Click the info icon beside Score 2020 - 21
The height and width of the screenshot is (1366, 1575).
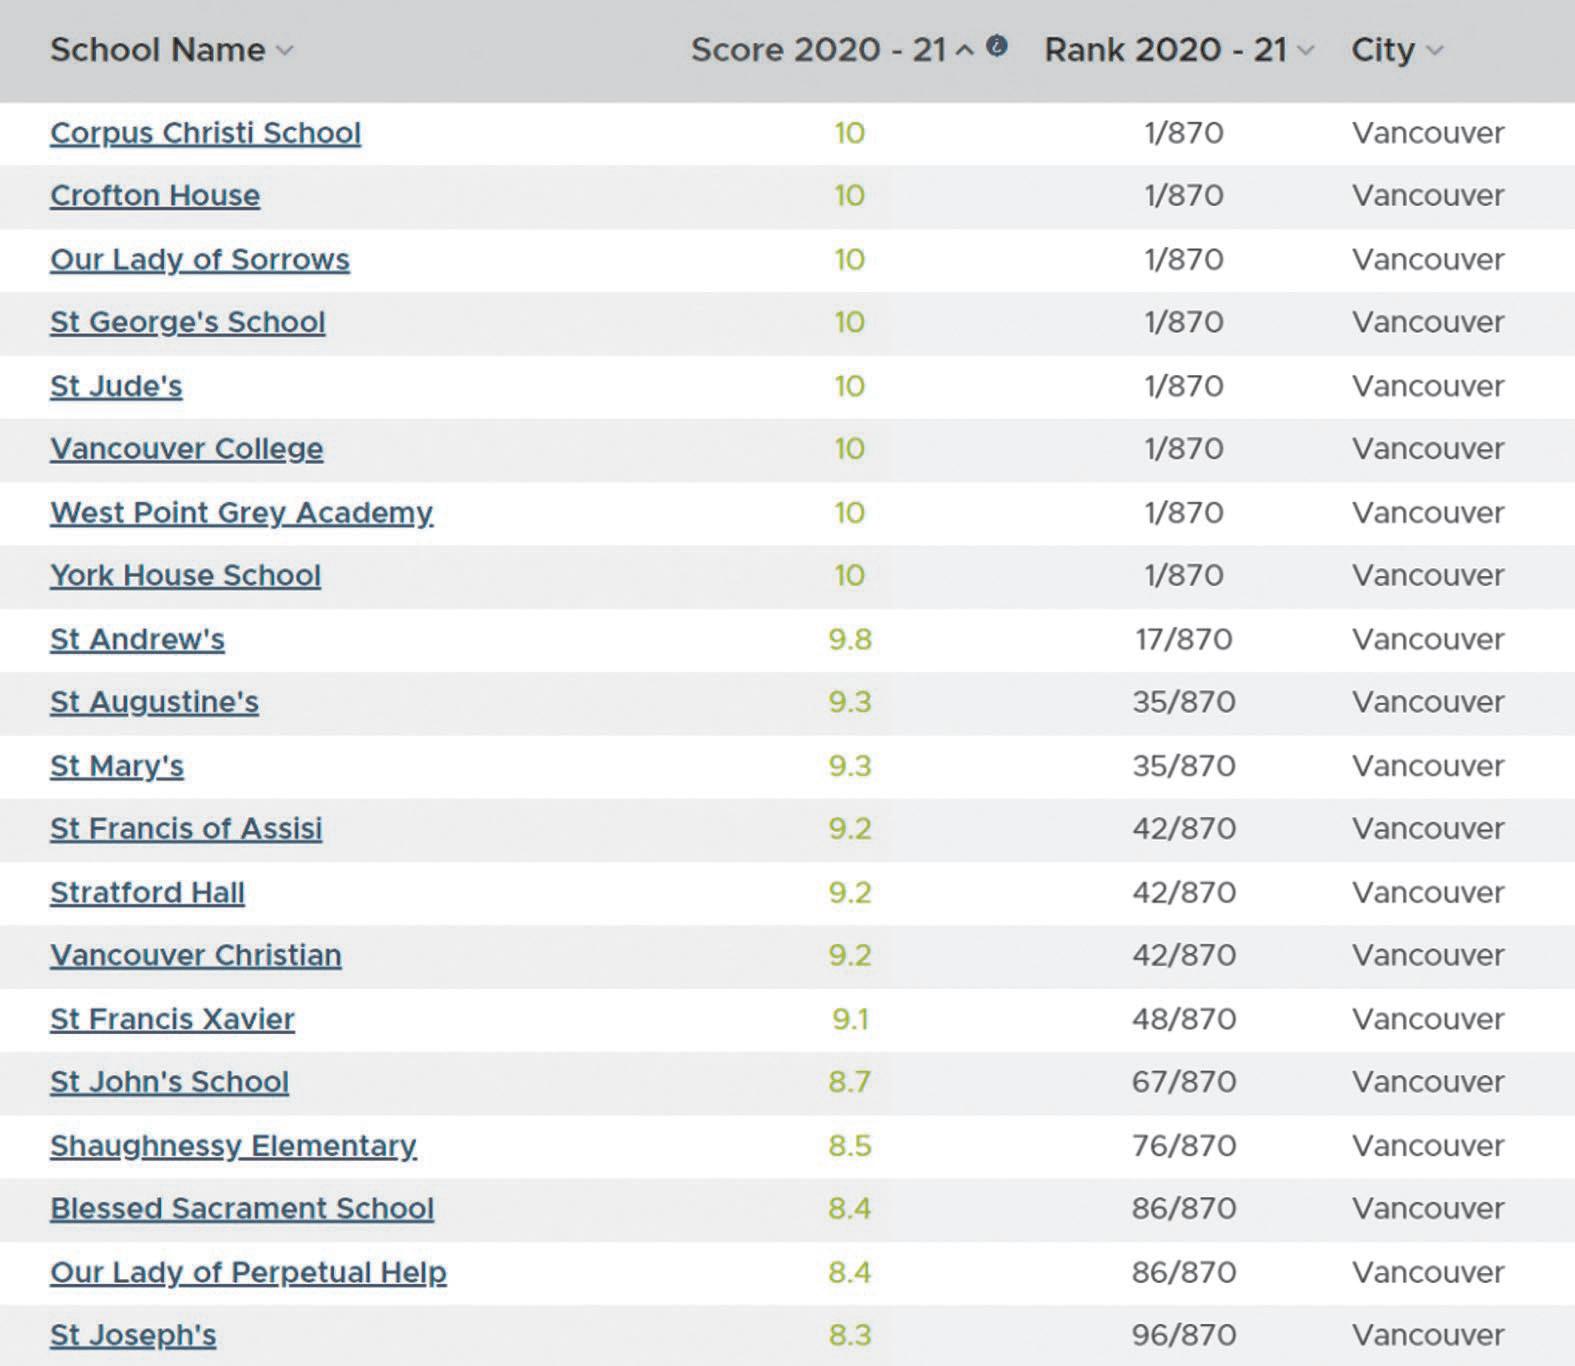[996, 45]
